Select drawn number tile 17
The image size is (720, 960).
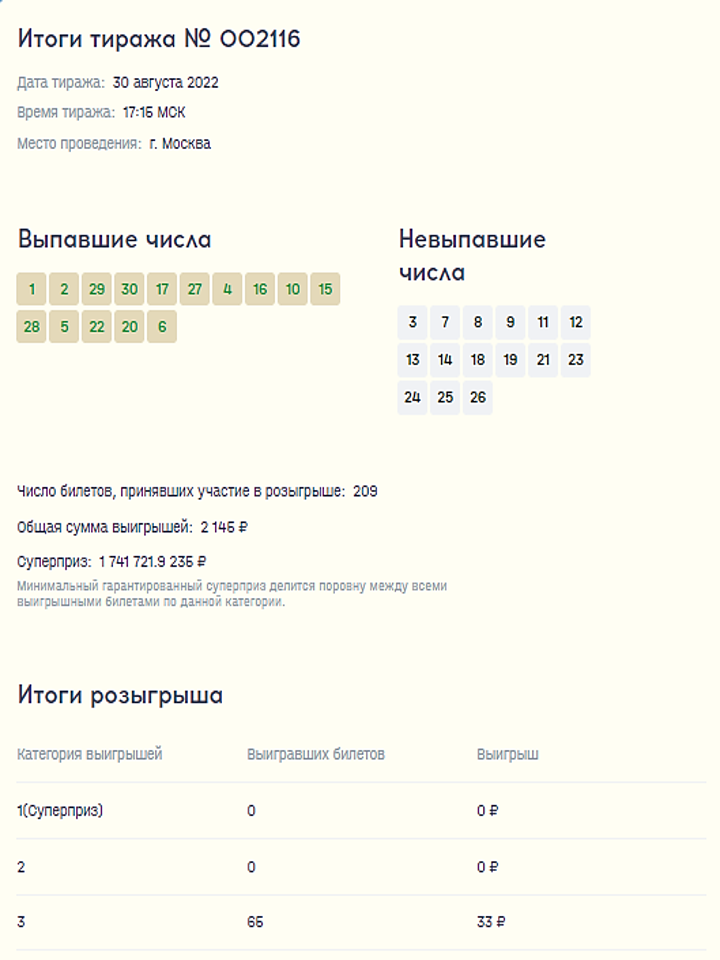click(x=162, y=290)
